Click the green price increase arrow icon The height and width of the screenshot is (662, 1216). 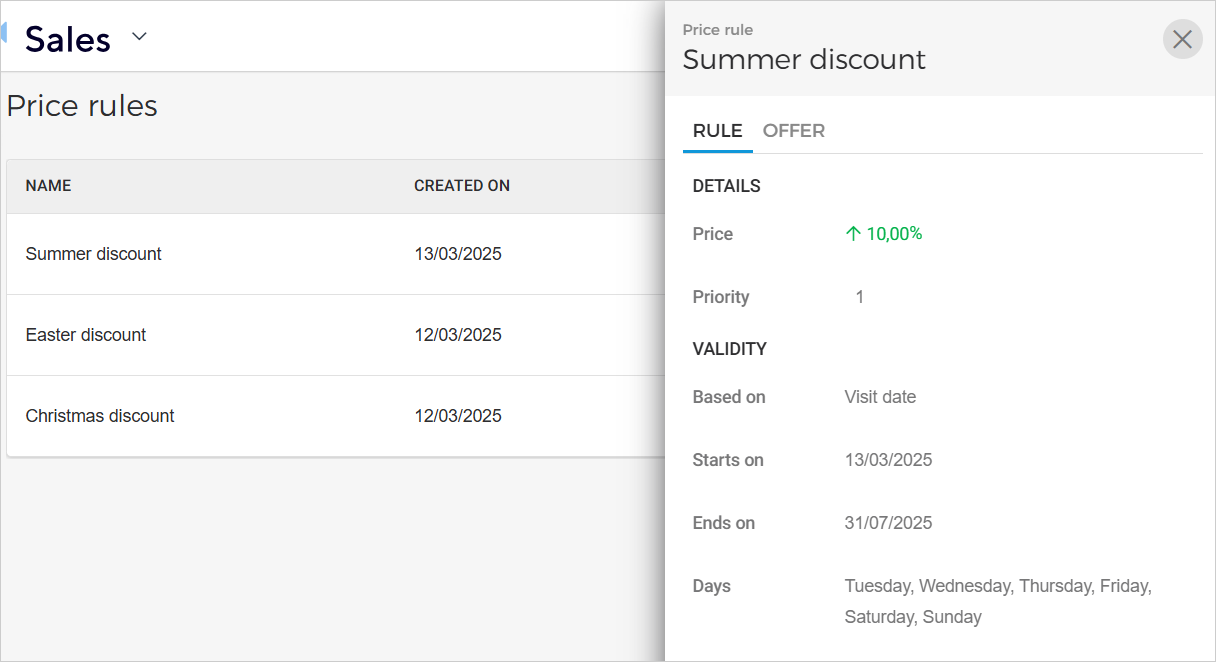pos(853,234)
